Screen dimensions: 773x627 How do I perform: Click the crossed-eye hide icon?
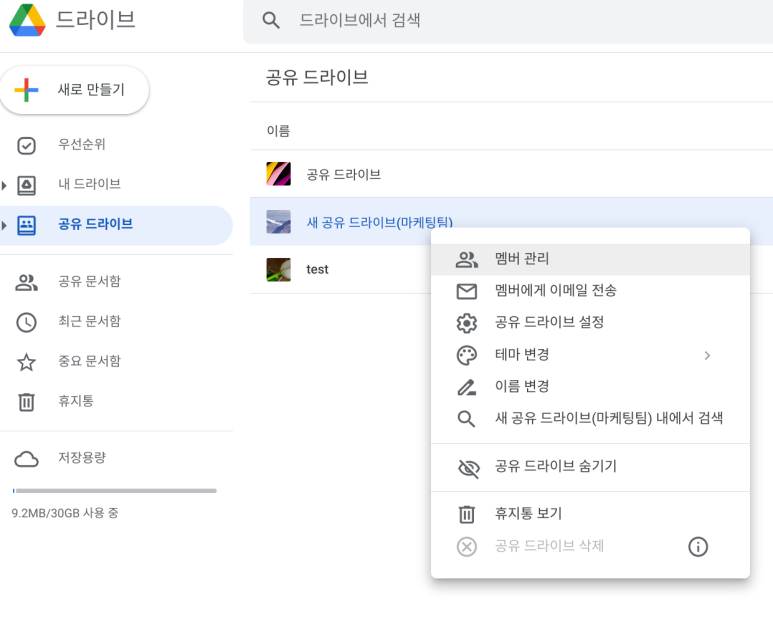coord(468,468)
